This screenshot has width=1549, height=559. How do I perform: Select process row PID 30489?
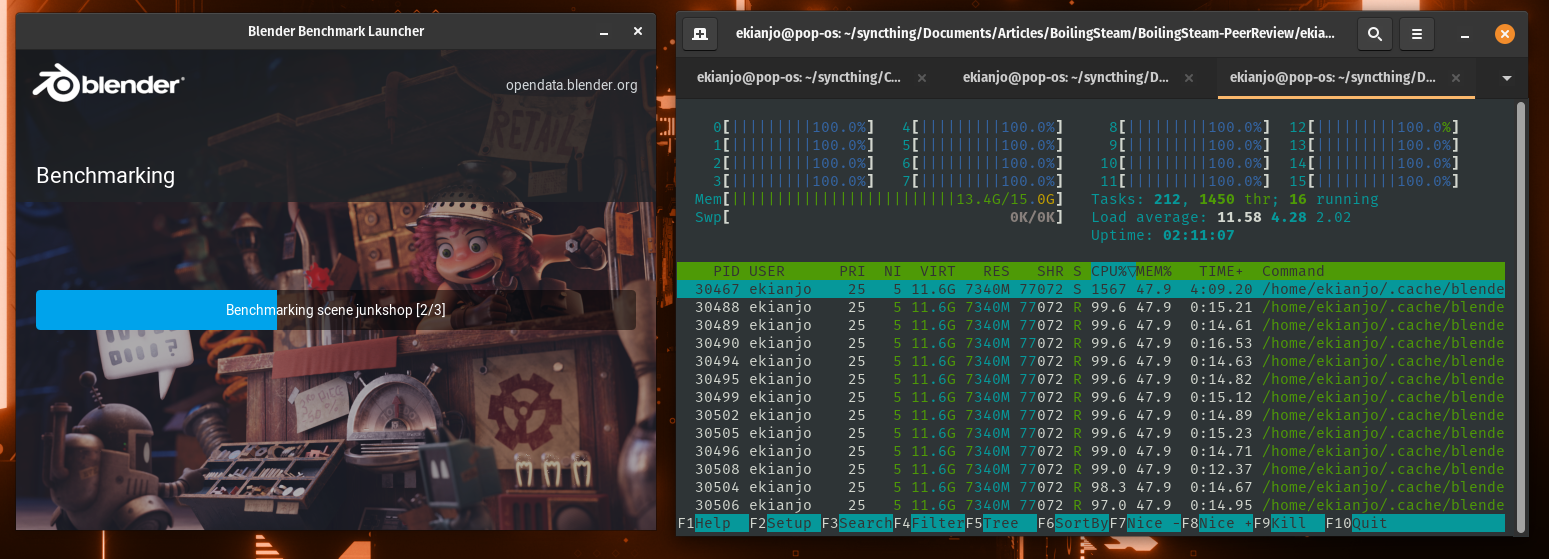click(1091, 325)
